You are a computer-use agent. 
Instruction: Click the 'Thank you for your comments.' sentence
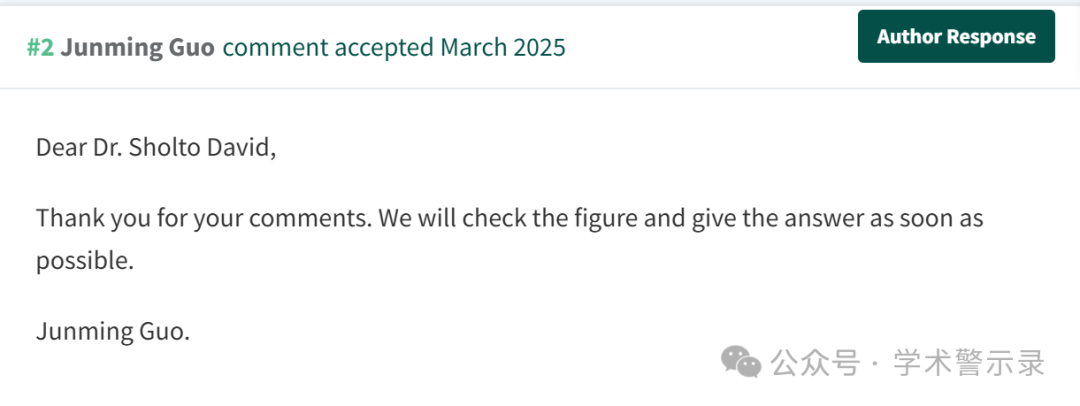pyautogui.click(x=205, y=219)
